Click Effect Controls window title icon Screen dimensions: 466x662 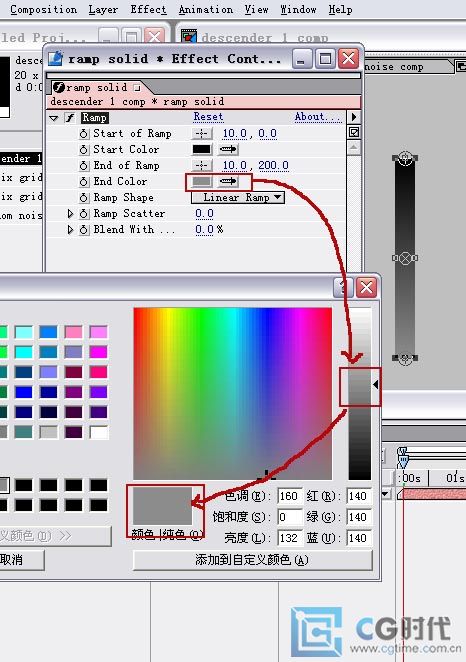tap(55, 59)
